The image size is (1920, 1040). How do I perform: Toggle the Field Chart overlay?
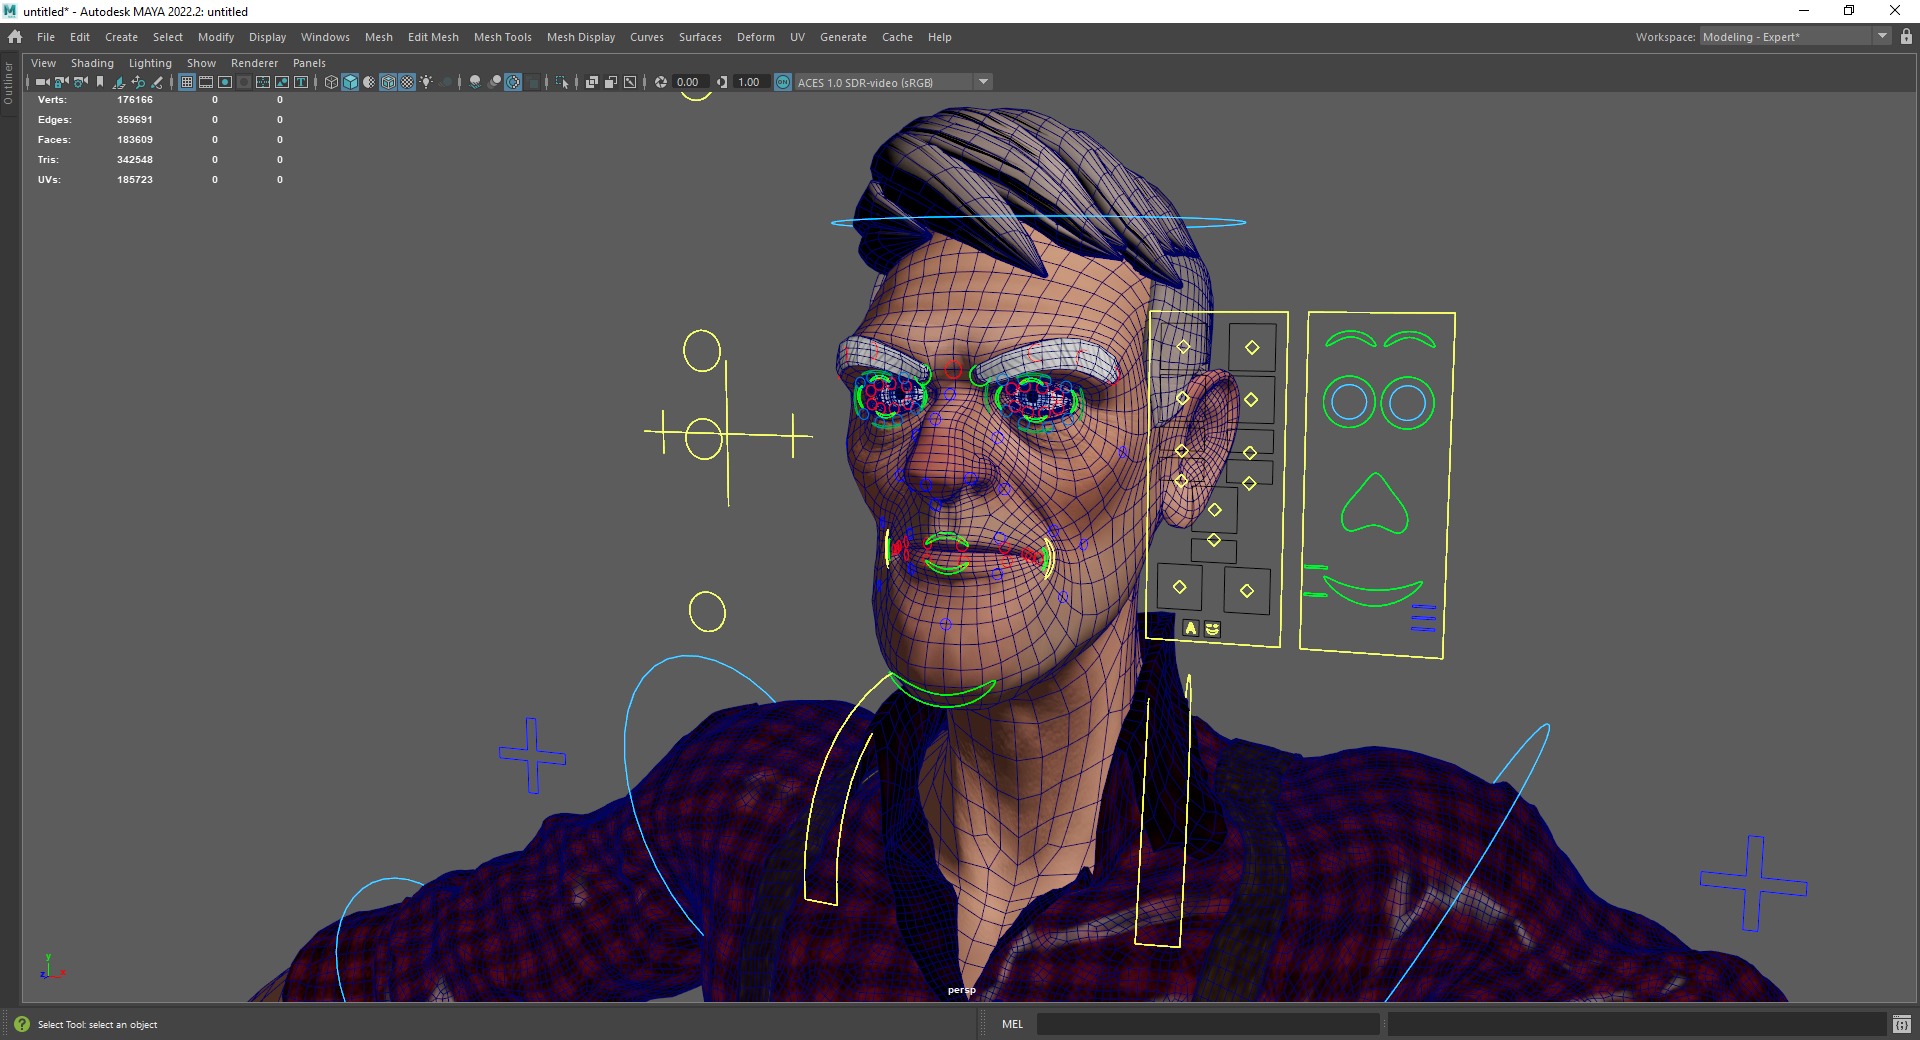coord(263,82)
